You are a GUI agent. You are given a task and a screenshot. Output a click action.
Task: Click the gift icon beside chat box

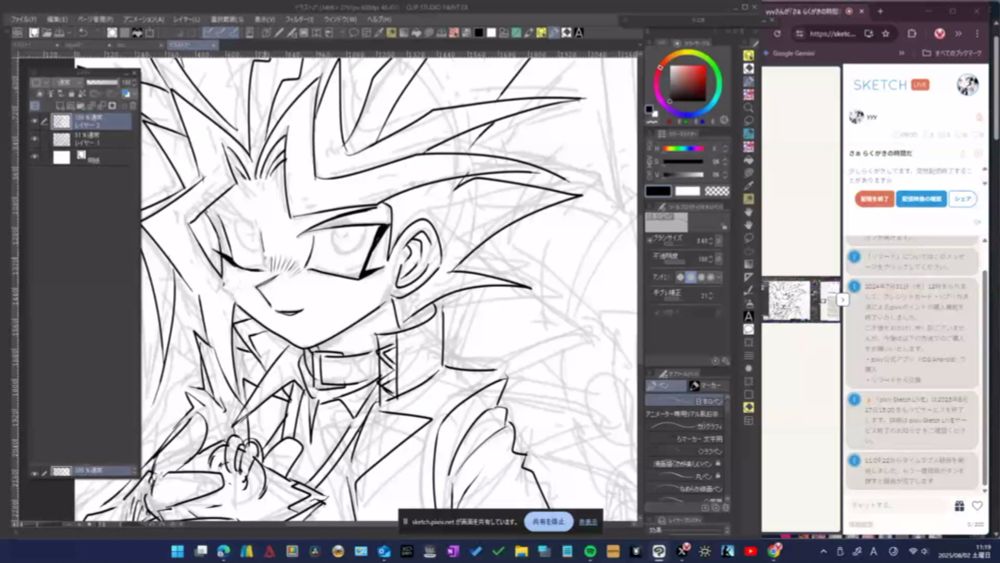tap(959, 506)
